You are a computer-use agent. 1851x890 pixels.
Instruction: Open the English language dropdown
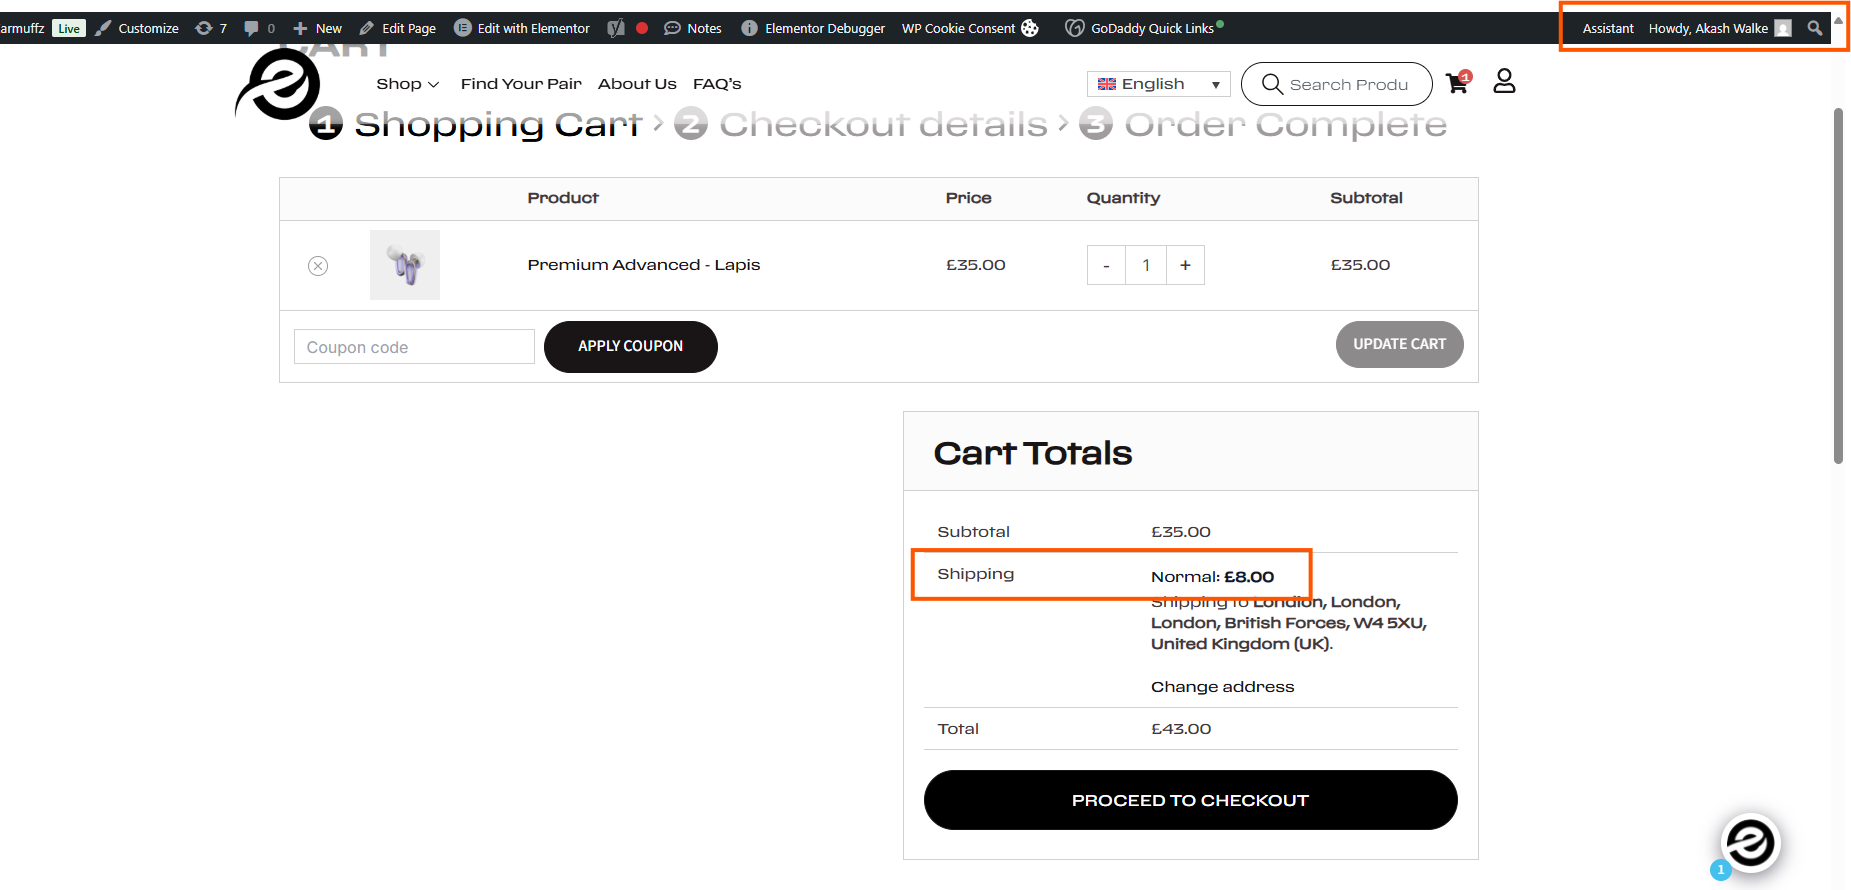(1158, 84)
